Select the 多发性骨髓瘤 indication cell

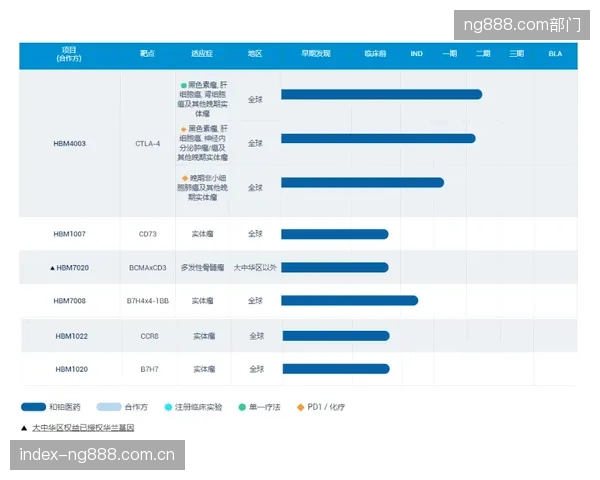[202, 268]
